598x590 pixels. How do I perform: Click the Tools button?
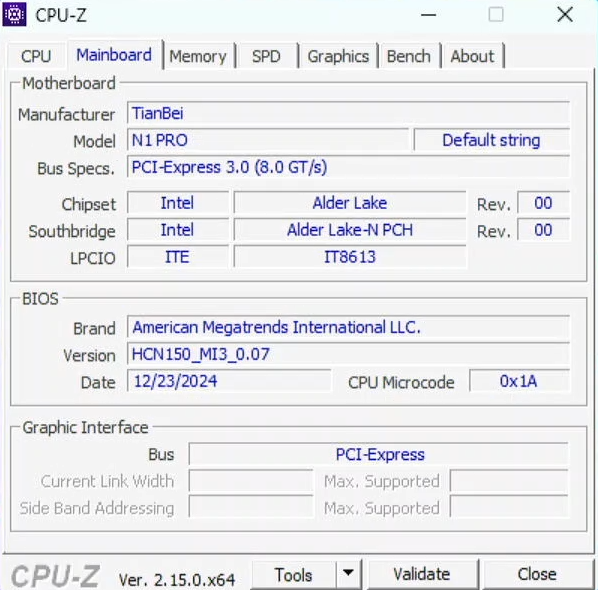(x=294, y=574)
